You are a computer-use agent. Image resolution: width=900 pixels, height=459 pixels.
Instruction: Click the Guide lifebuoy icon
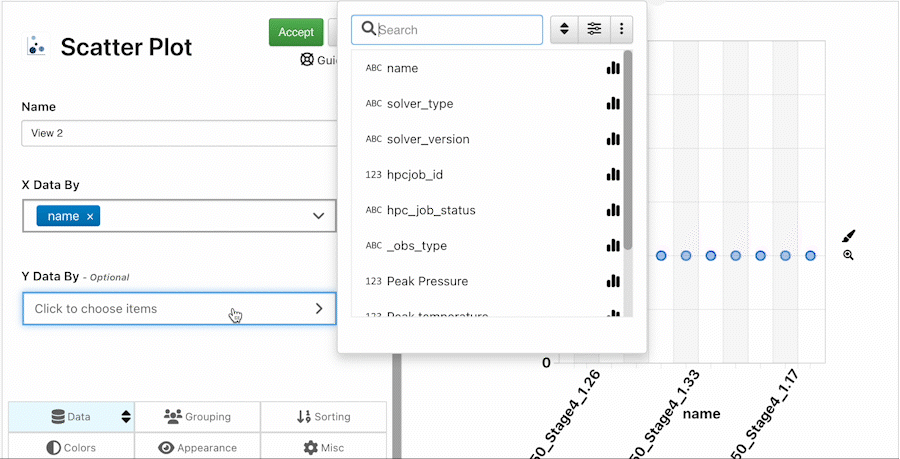tap(307, 59)
